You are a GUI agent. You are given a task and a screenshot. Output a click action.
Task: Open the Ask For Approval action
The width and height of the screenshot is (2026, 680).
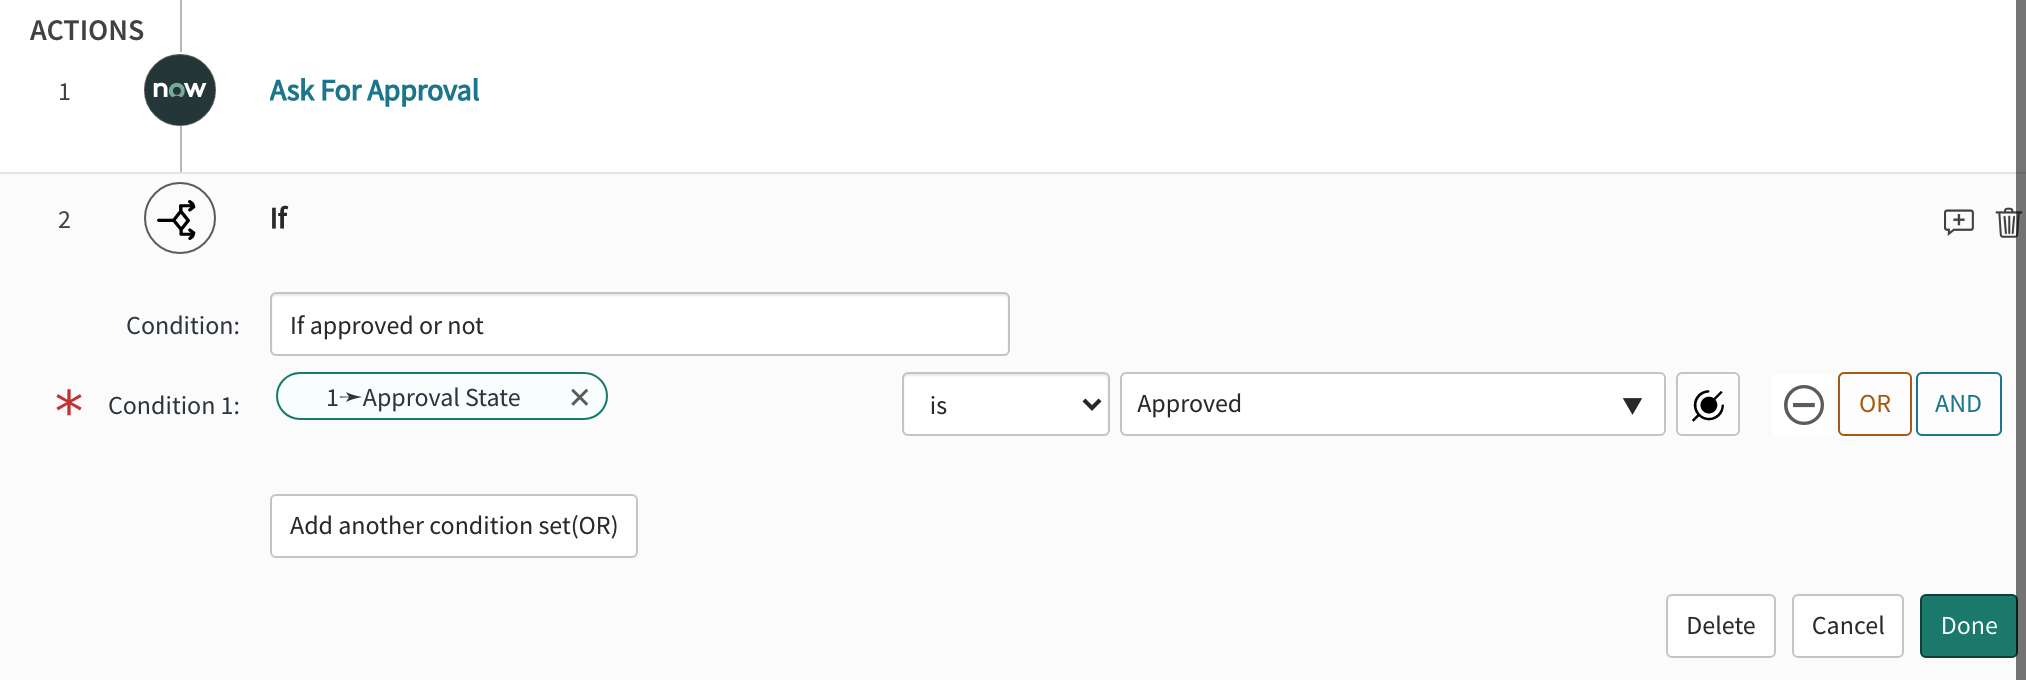tap(374, 90)
